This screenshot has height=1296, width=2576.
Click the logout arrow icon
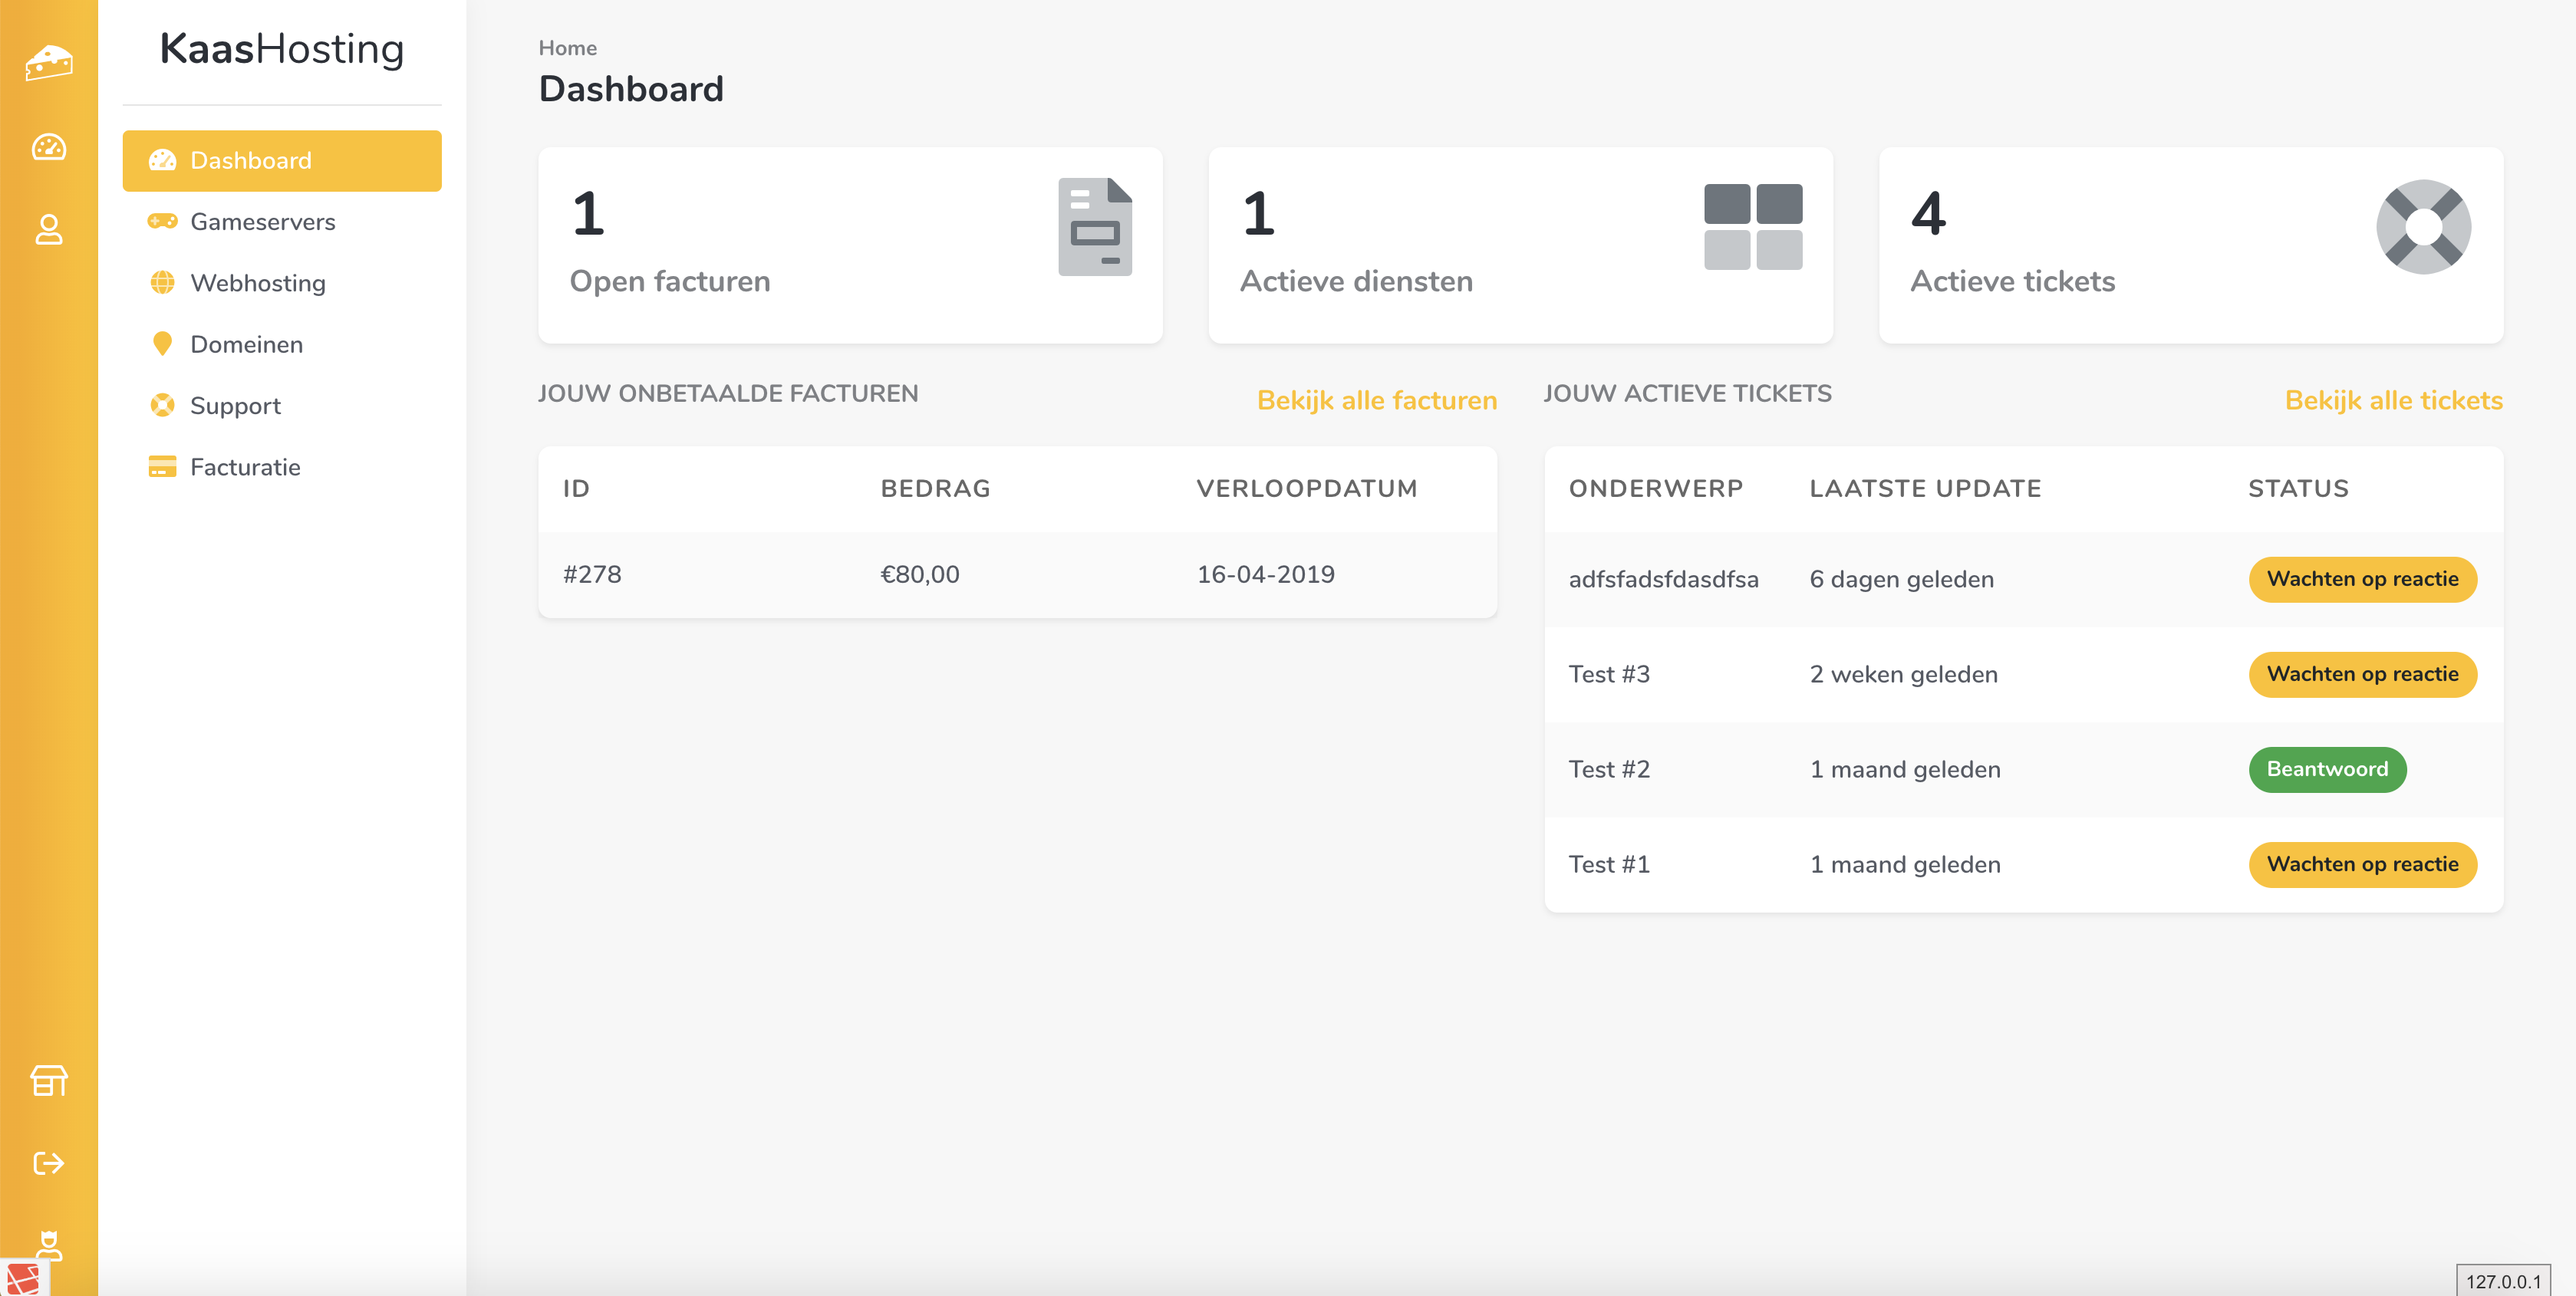(x=48, y=1163)
